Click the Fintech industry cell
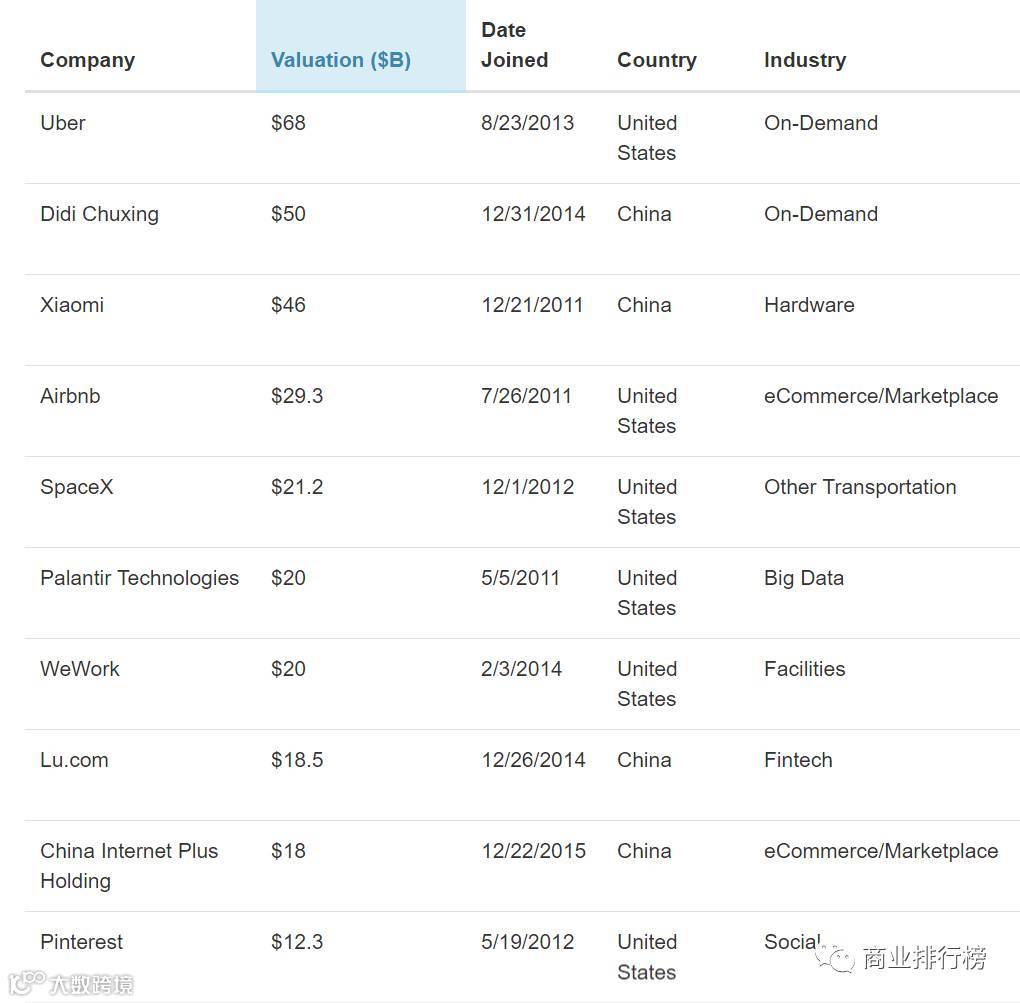1020x1003 pixels. pyautogui.click(x=798, y=760)
